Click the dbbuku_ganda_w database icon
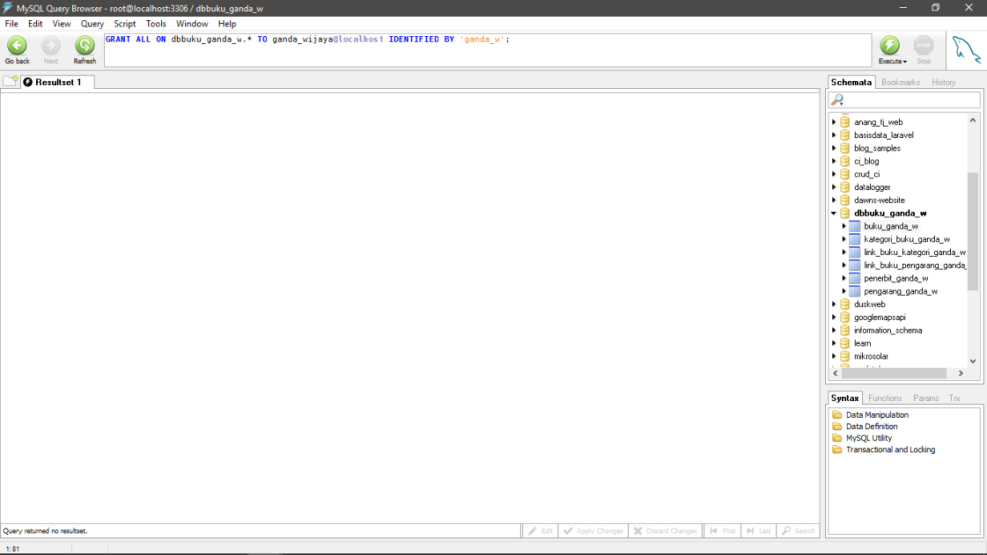987x555 pixels. click(845, 213)
